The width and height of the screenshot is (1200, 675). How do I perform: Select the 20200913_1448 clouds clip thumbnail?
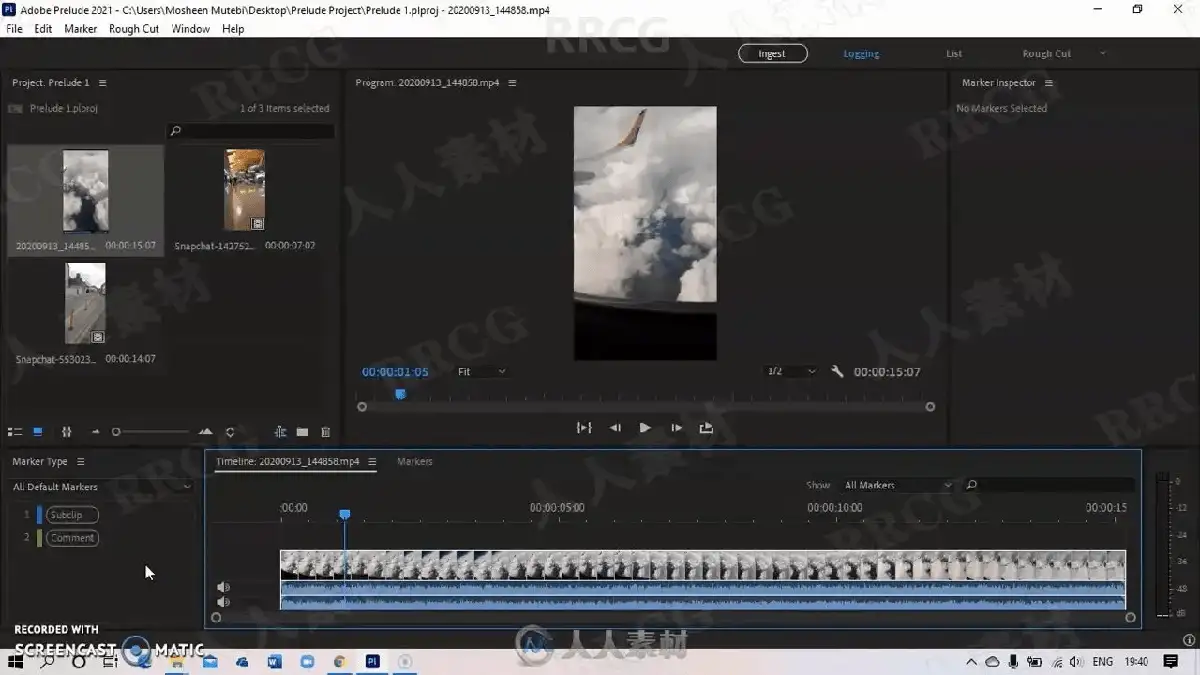coord(86,191)
